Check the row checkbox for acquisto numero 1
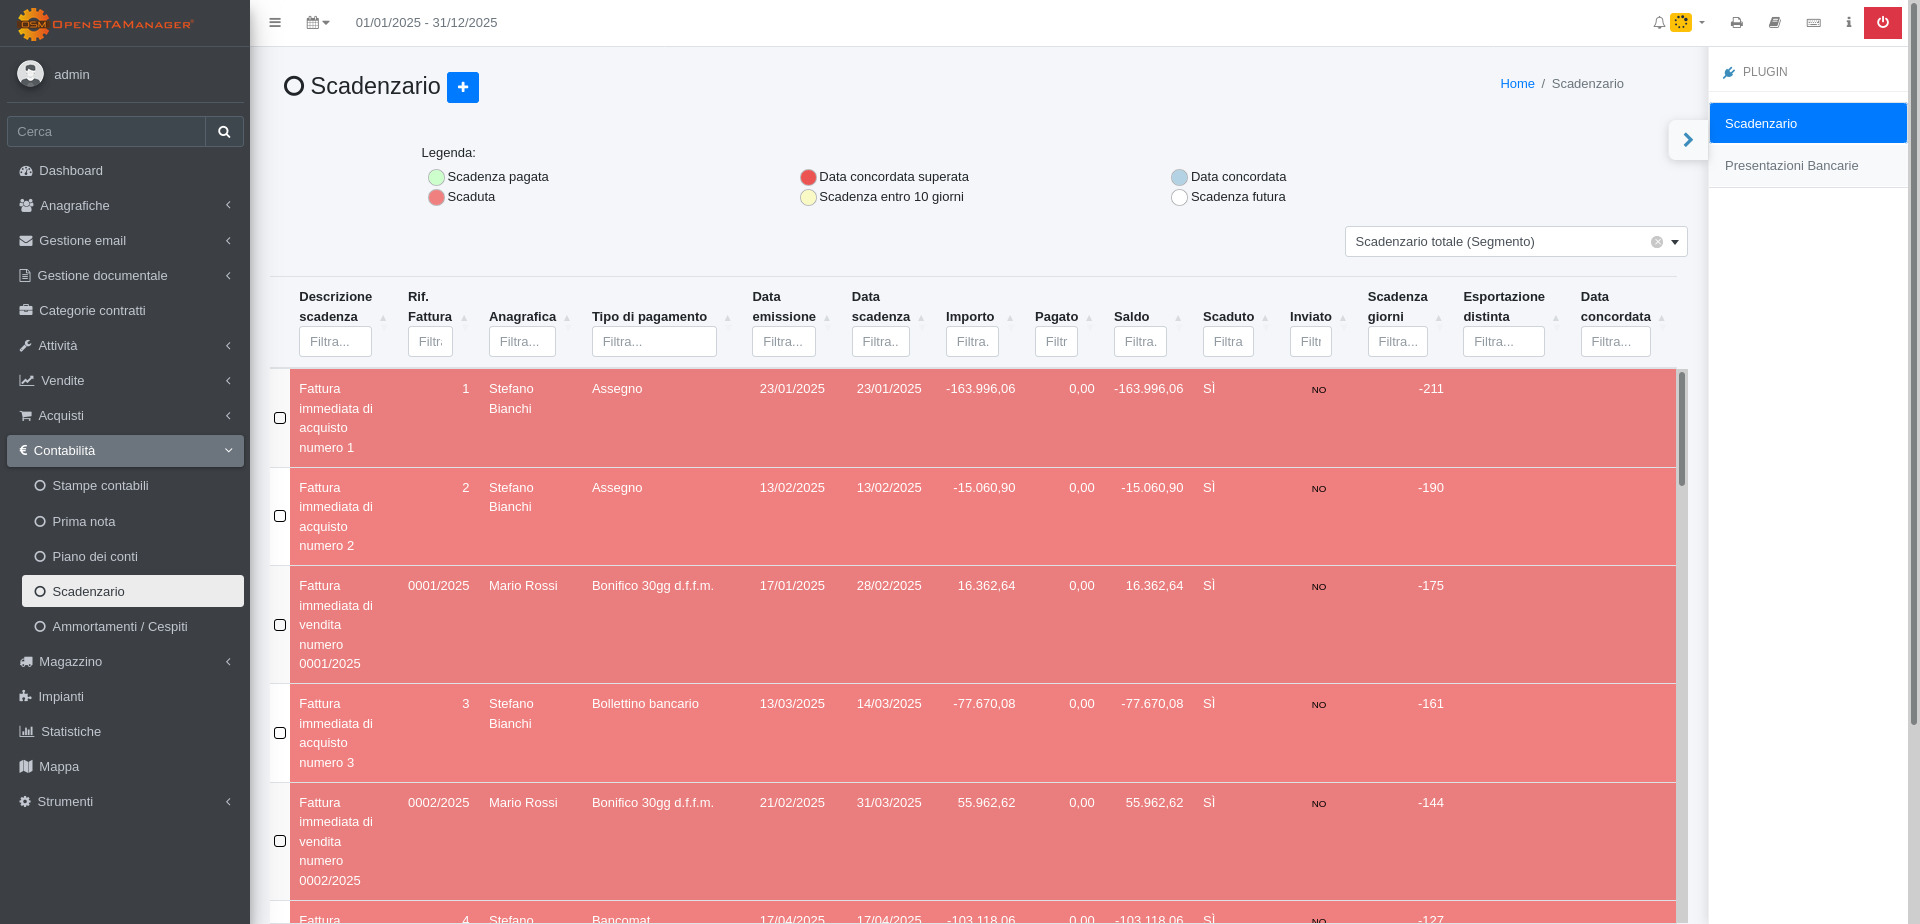This screenshot has width=1920, height=924. pyautogui.click(x=280, y=418)
